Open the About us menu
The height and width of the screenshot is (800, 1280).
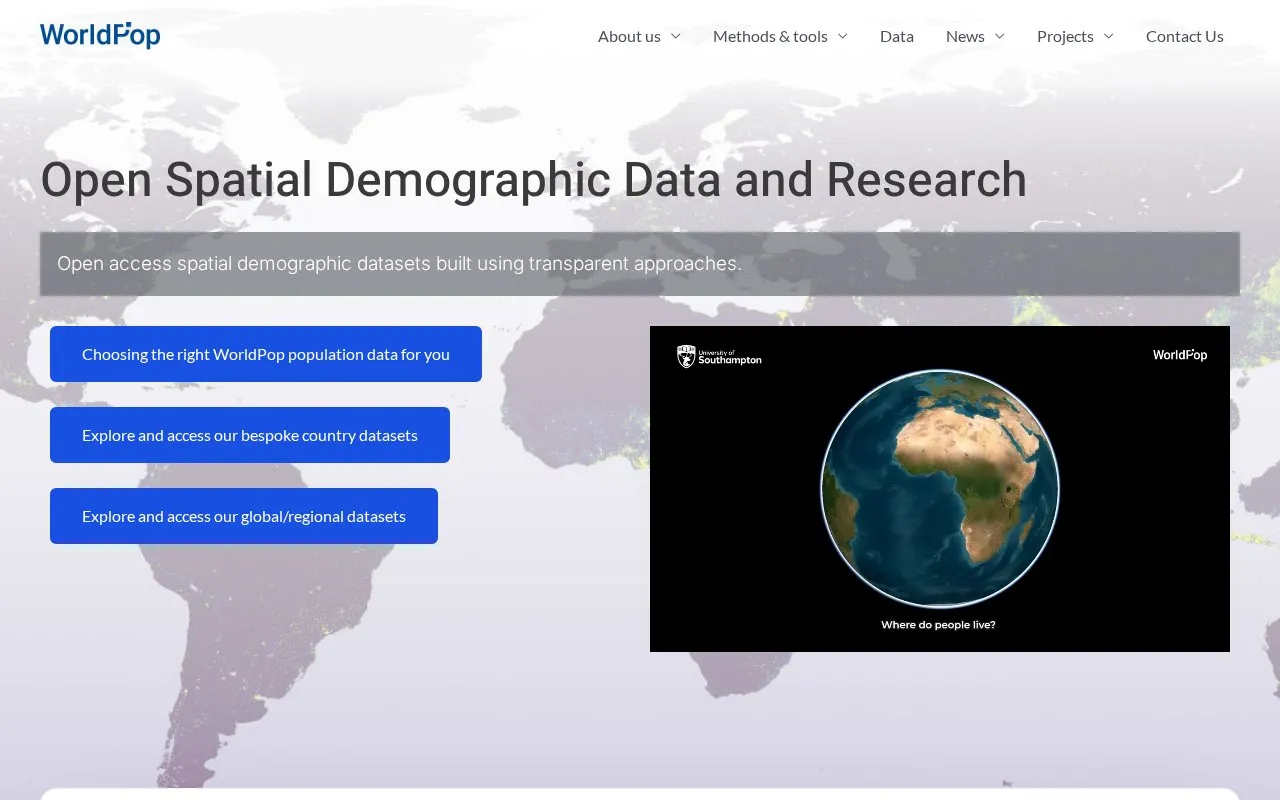click(629, 36)
